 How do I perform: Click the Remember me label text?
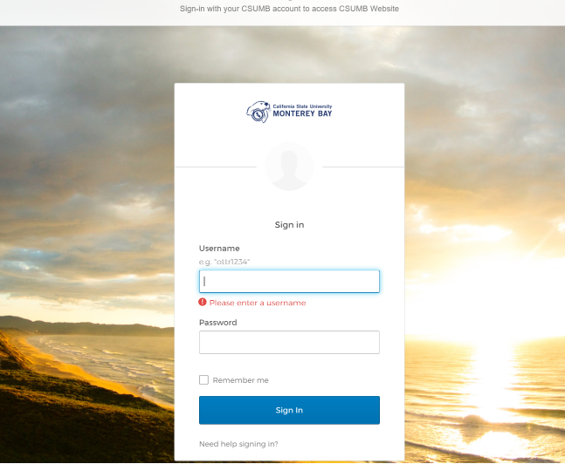[240, 380]
